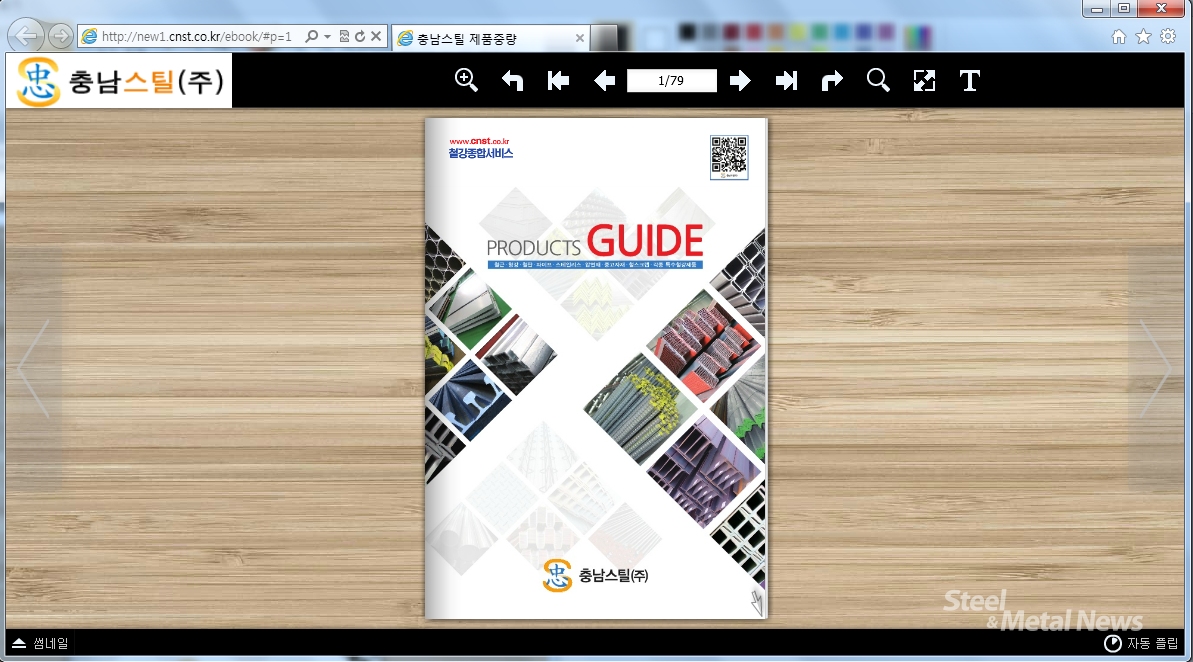Screen dimensions: 1193x662
Task: Click the Products Guide book cover
Action: coord(596,368)
